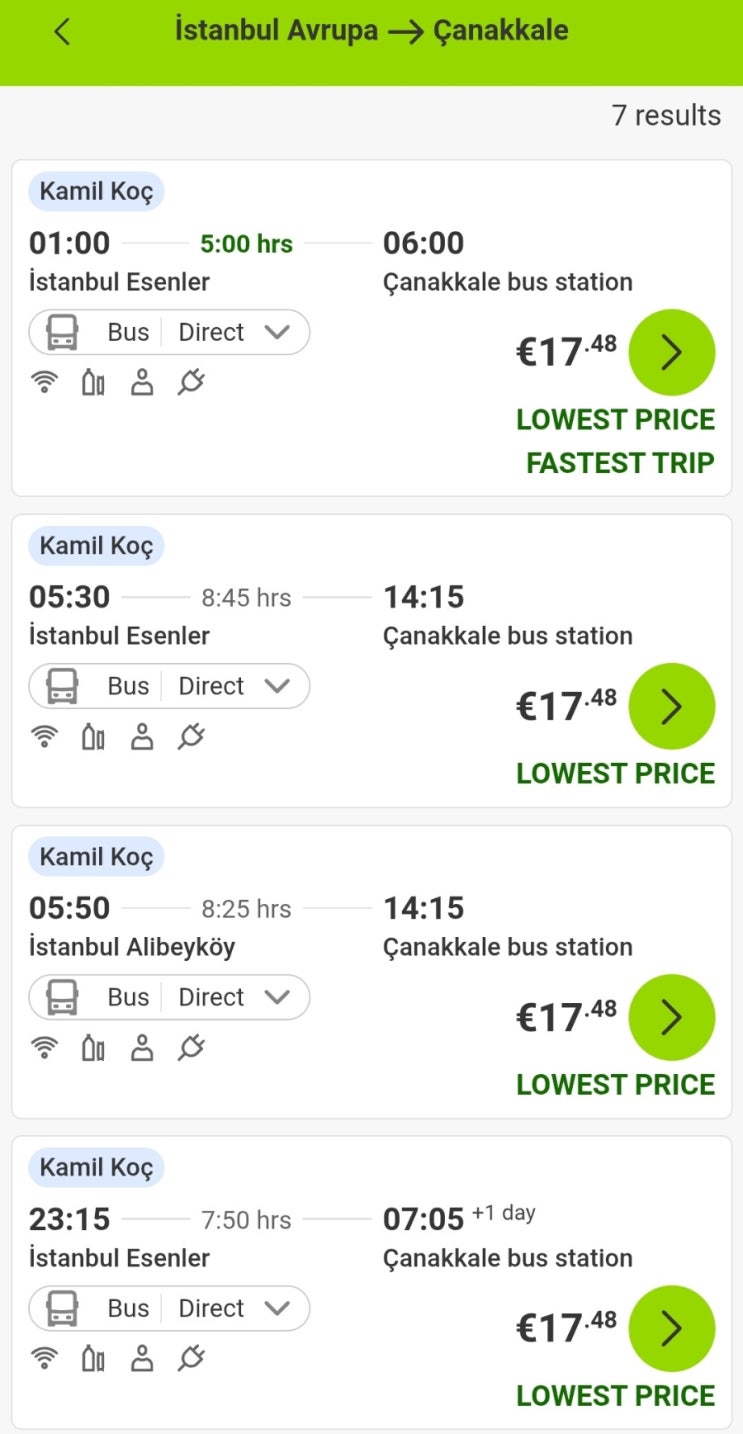Viewport: 743px width, 1434px height.
Task: Tap the drinks bottle icon on 23:15 trip
Action: pos(93,1359)
